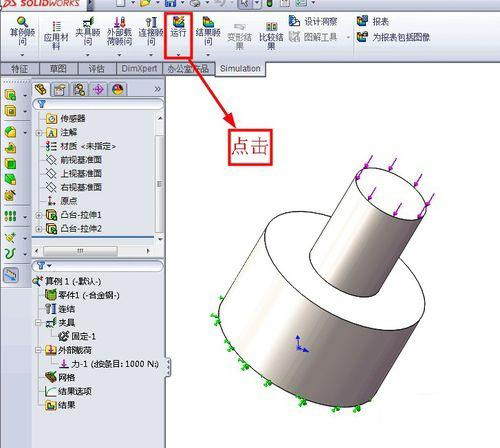The height and width of the screenshot is (448, 500).
Task: Open the dropdown arrow under 算例顾问
Action: 22,55
